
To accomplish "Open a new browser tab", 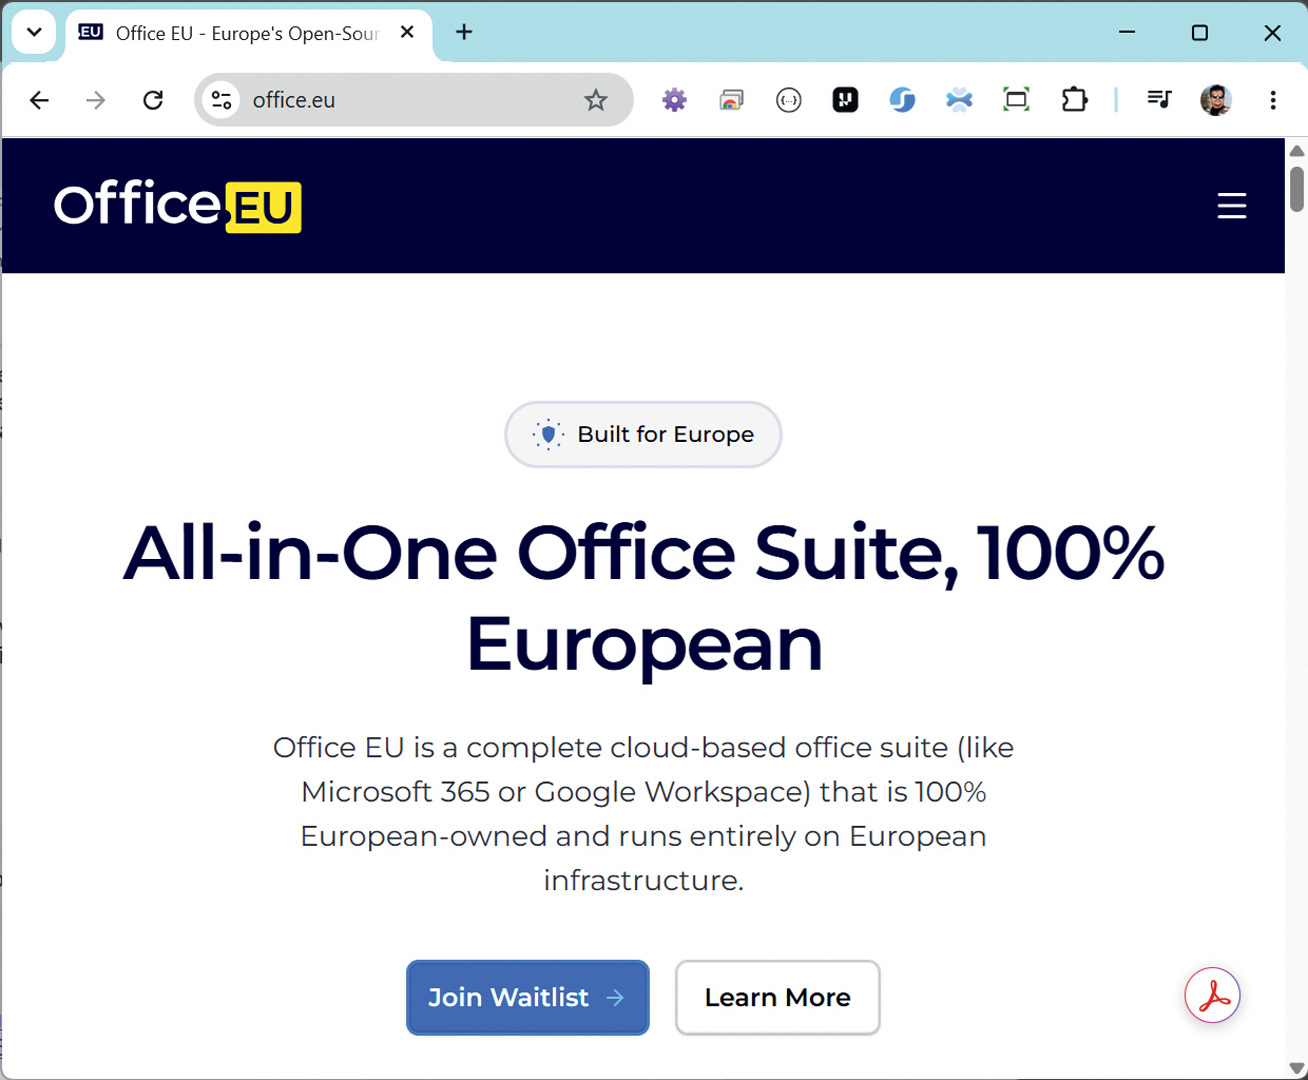I will [464, 32].
